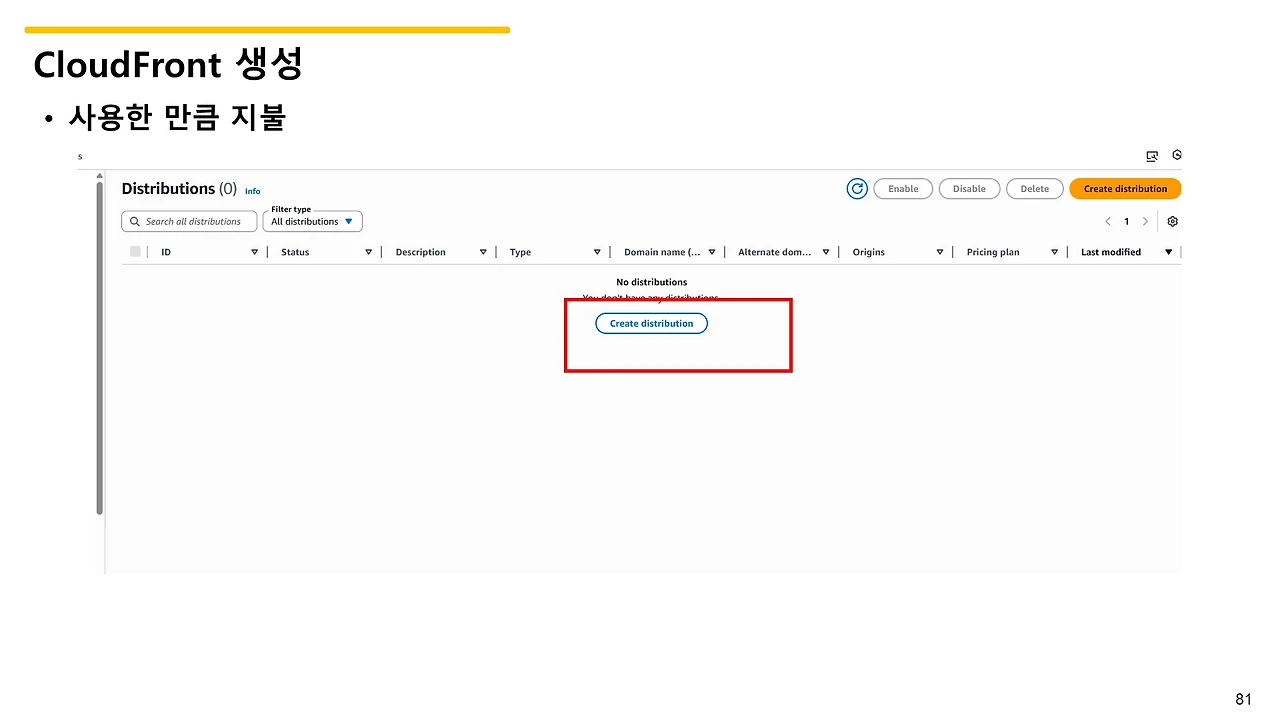Click the "No distributions" message text
This screenshot has height=720, width=1280.
pyautogui.click(x=652, y=282)
